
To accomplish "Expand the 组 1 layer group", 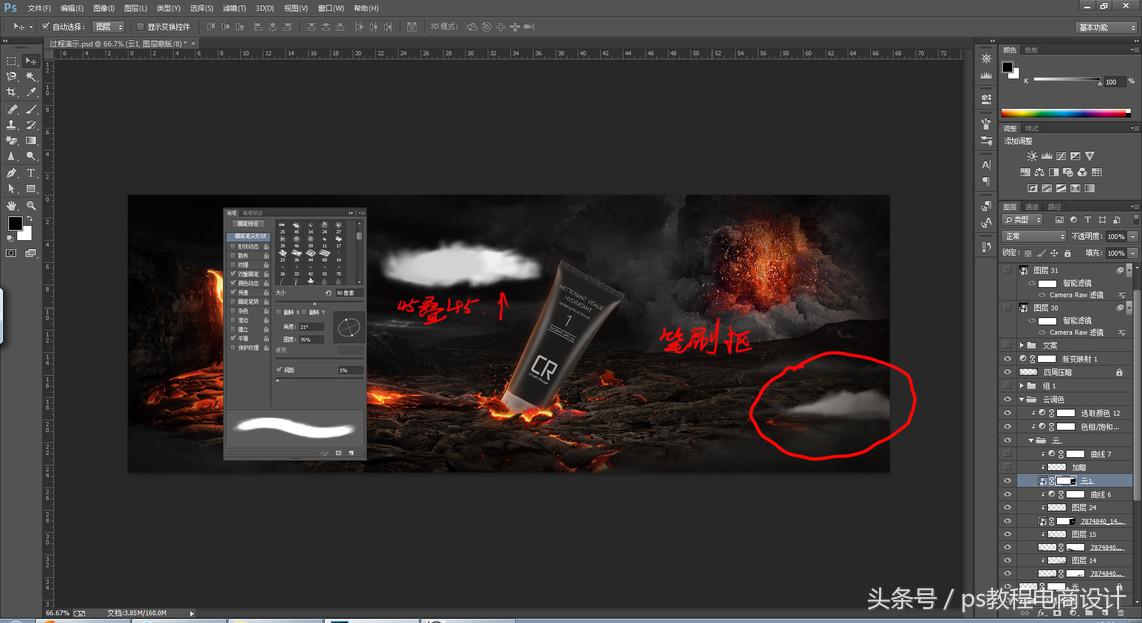I will click(1022, 386).
